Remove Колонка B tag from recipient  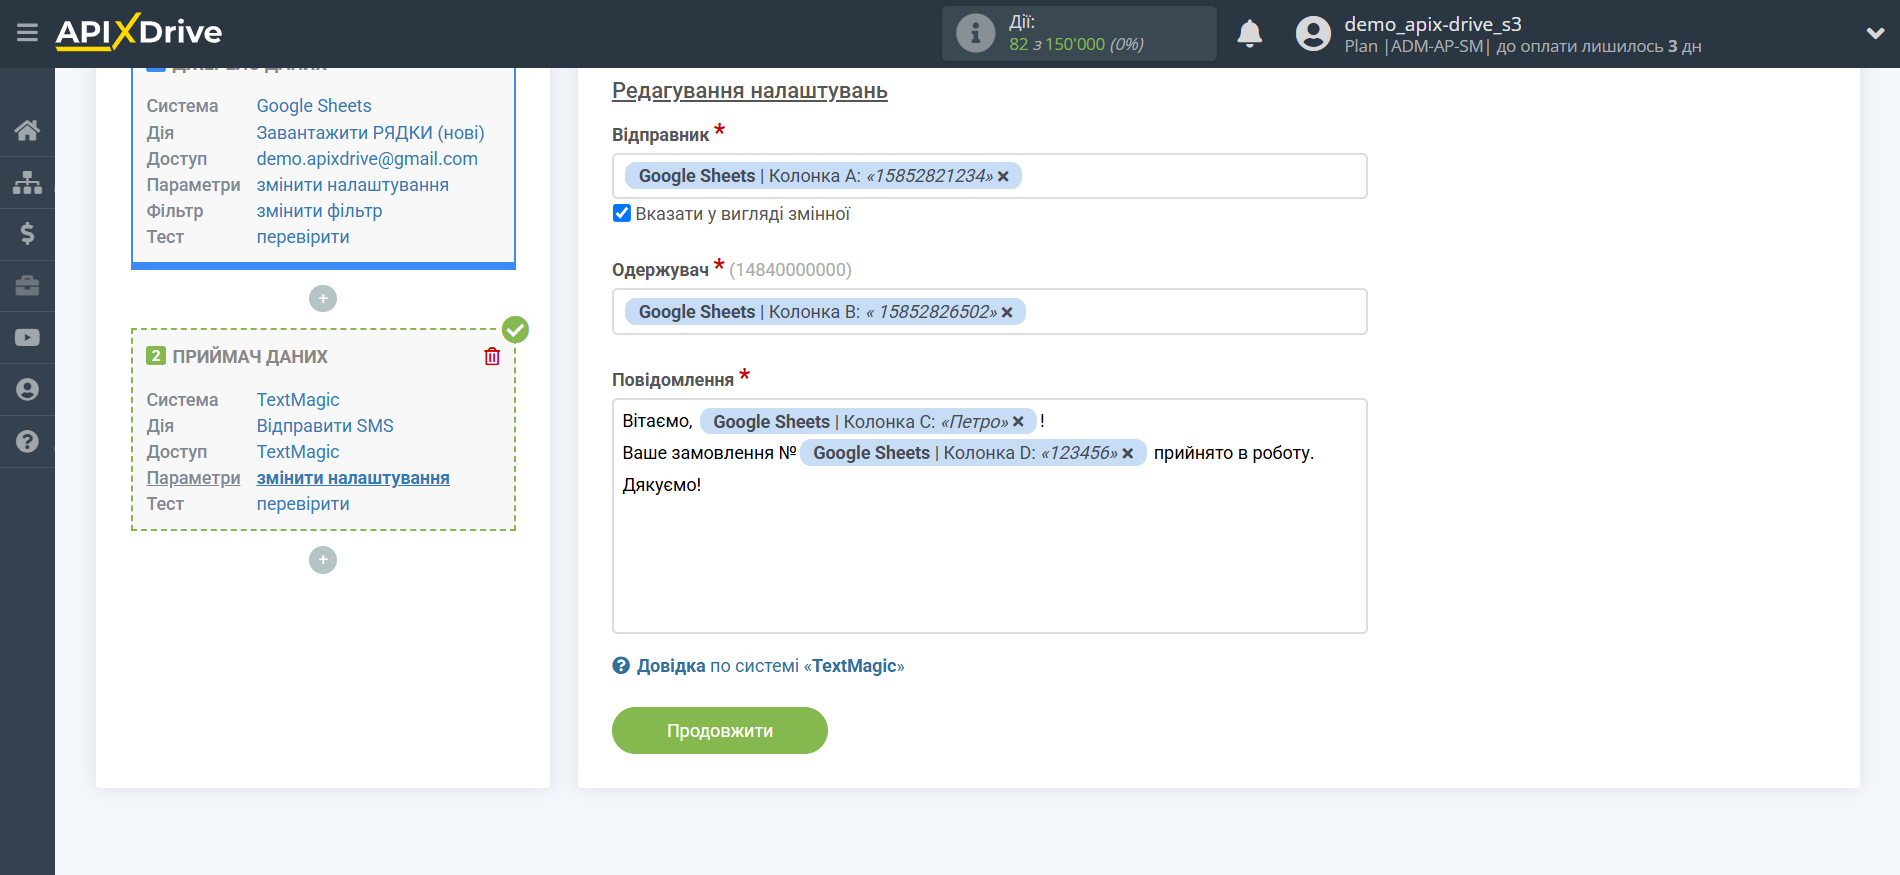pyautogui.click(x=1007, y=313)
